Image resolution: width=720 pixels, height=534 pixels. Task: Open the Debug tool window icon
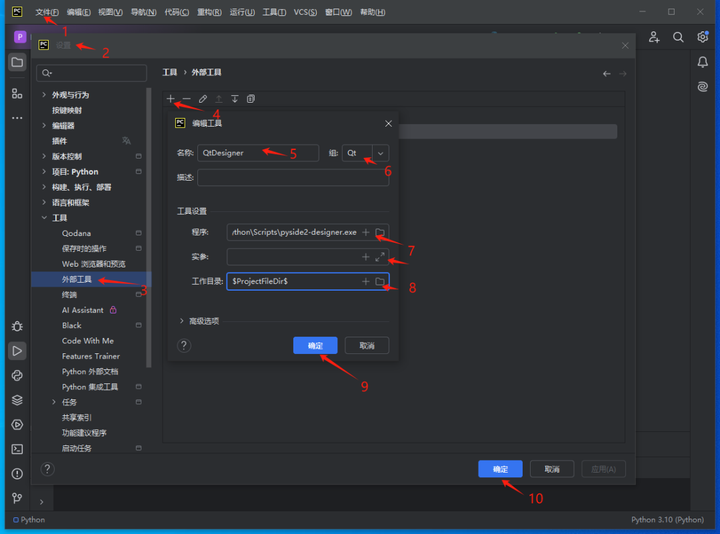pos(17,326)
